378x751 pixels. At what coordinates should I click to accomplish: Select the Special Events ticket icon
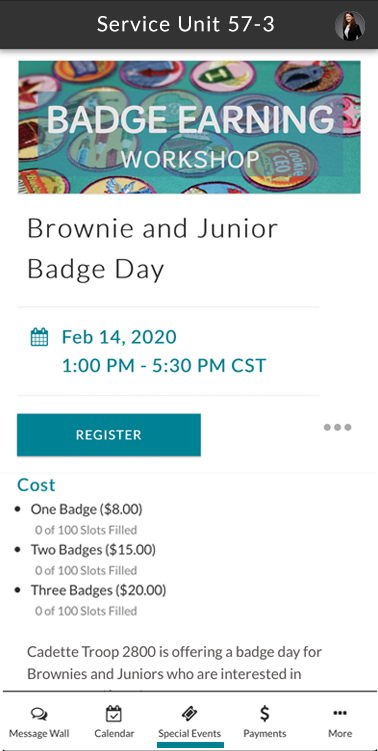pos(190,715)
